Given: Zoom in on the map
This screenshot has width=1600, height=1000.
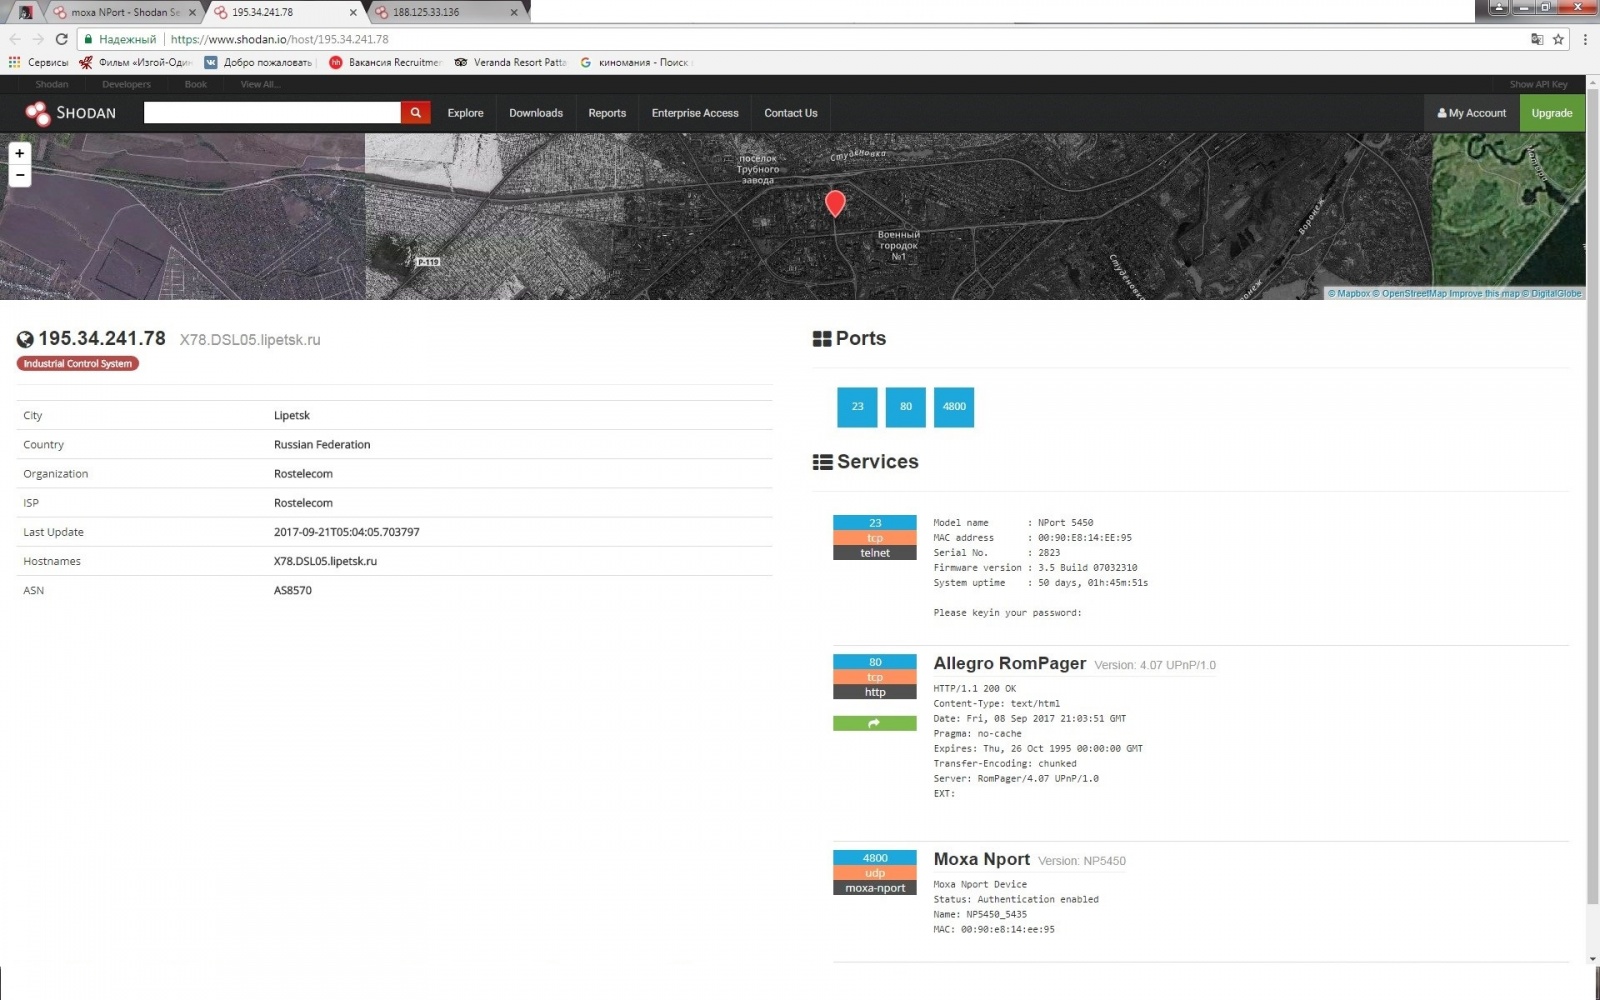Looking at the screenshot, I should point(19,153).
